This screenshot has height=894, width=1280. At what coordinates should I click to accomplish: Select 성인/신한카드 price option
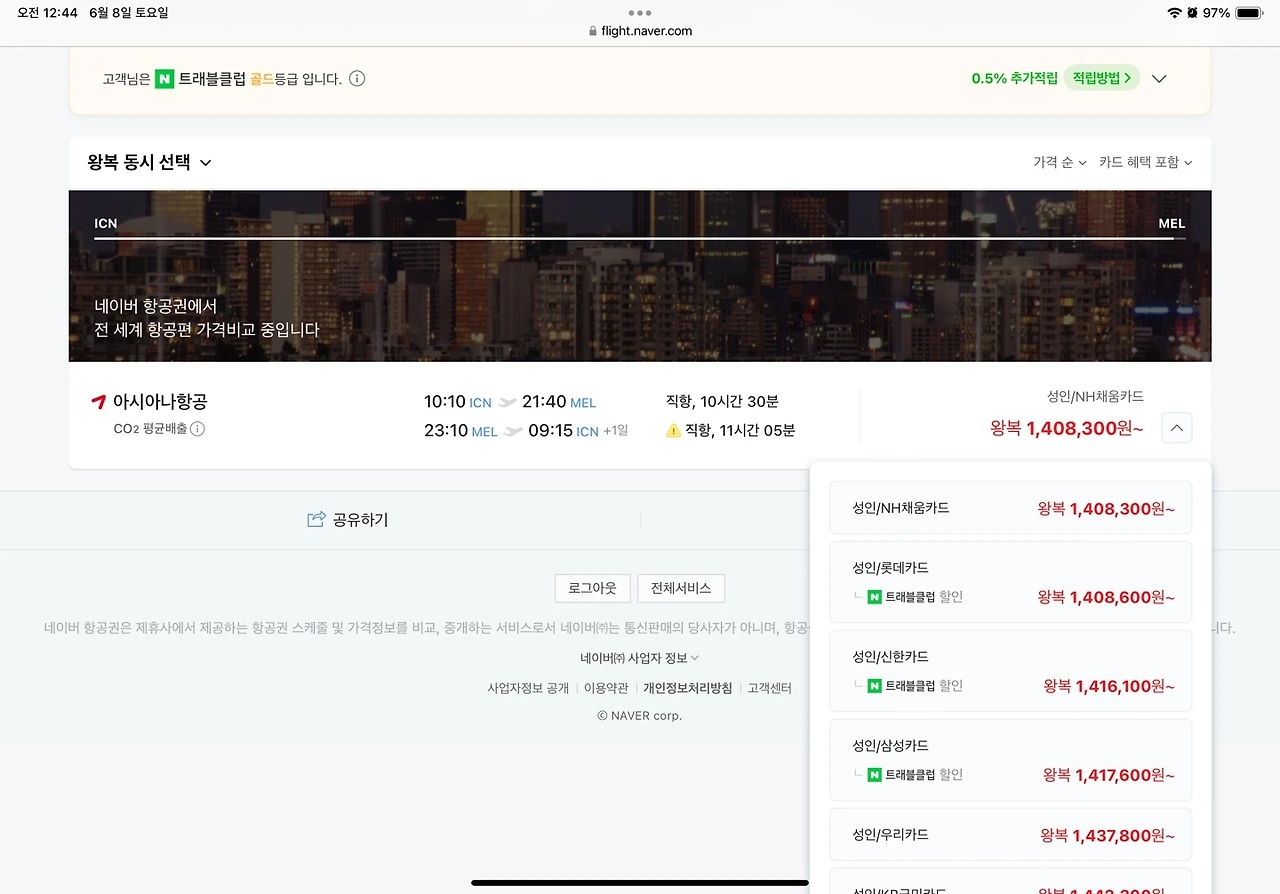coord(1010,671)
